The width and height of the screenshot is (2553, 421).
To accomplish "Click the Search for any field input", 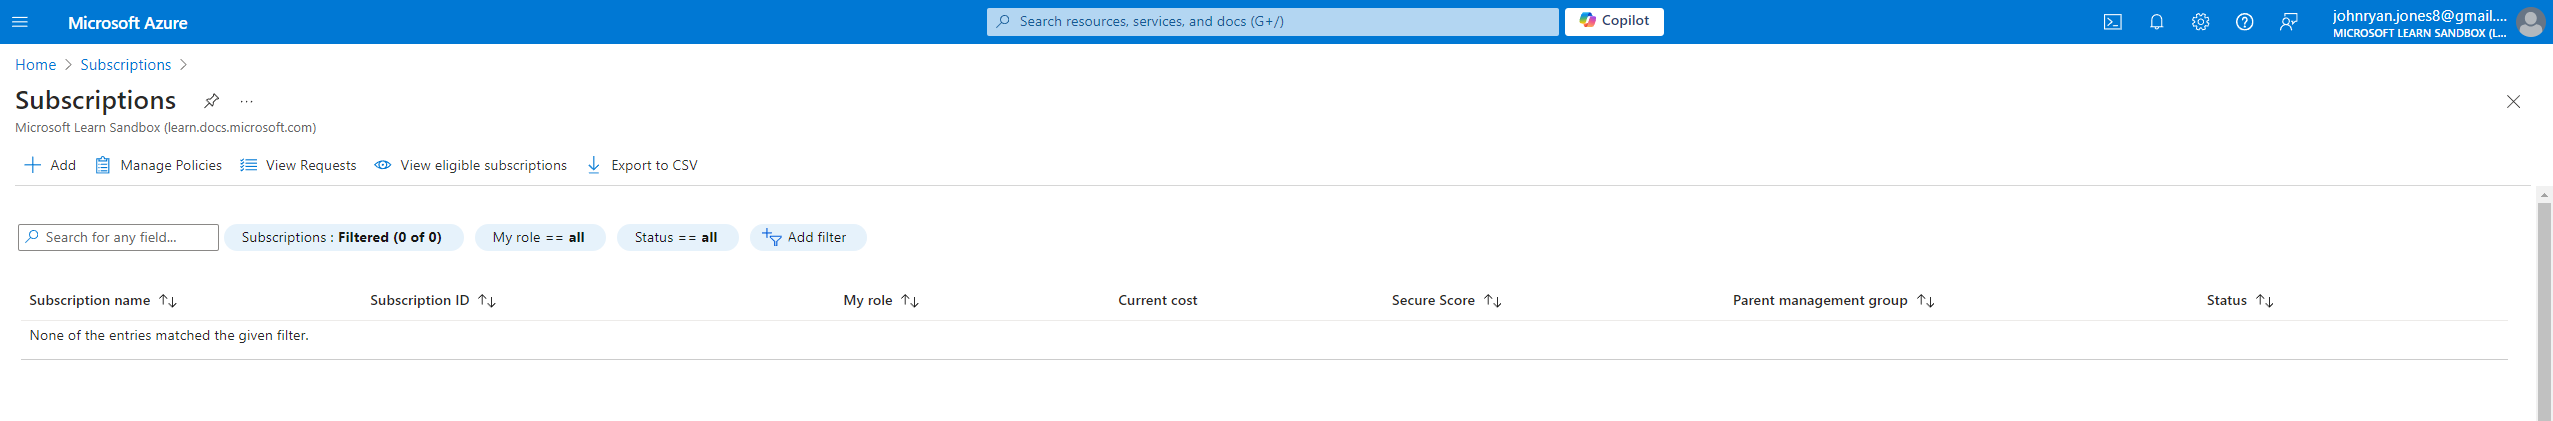I will [118, 237].
